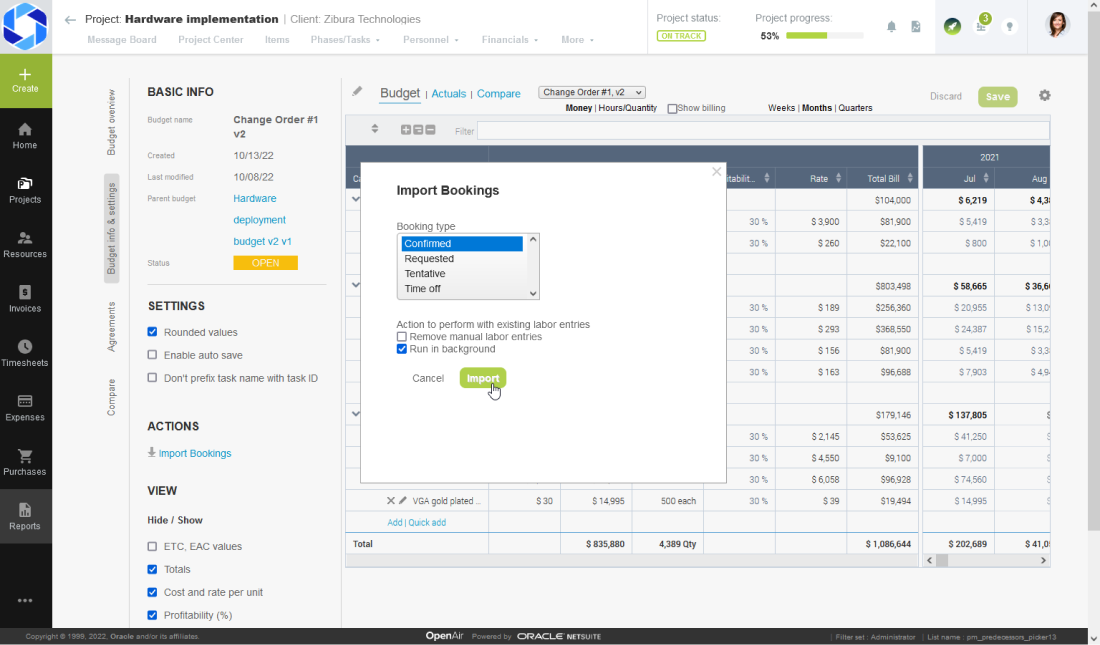Screen dimensions: 1100x645
Task: Open the gear settings icon near Save
Action: [x=1044, y=95]
